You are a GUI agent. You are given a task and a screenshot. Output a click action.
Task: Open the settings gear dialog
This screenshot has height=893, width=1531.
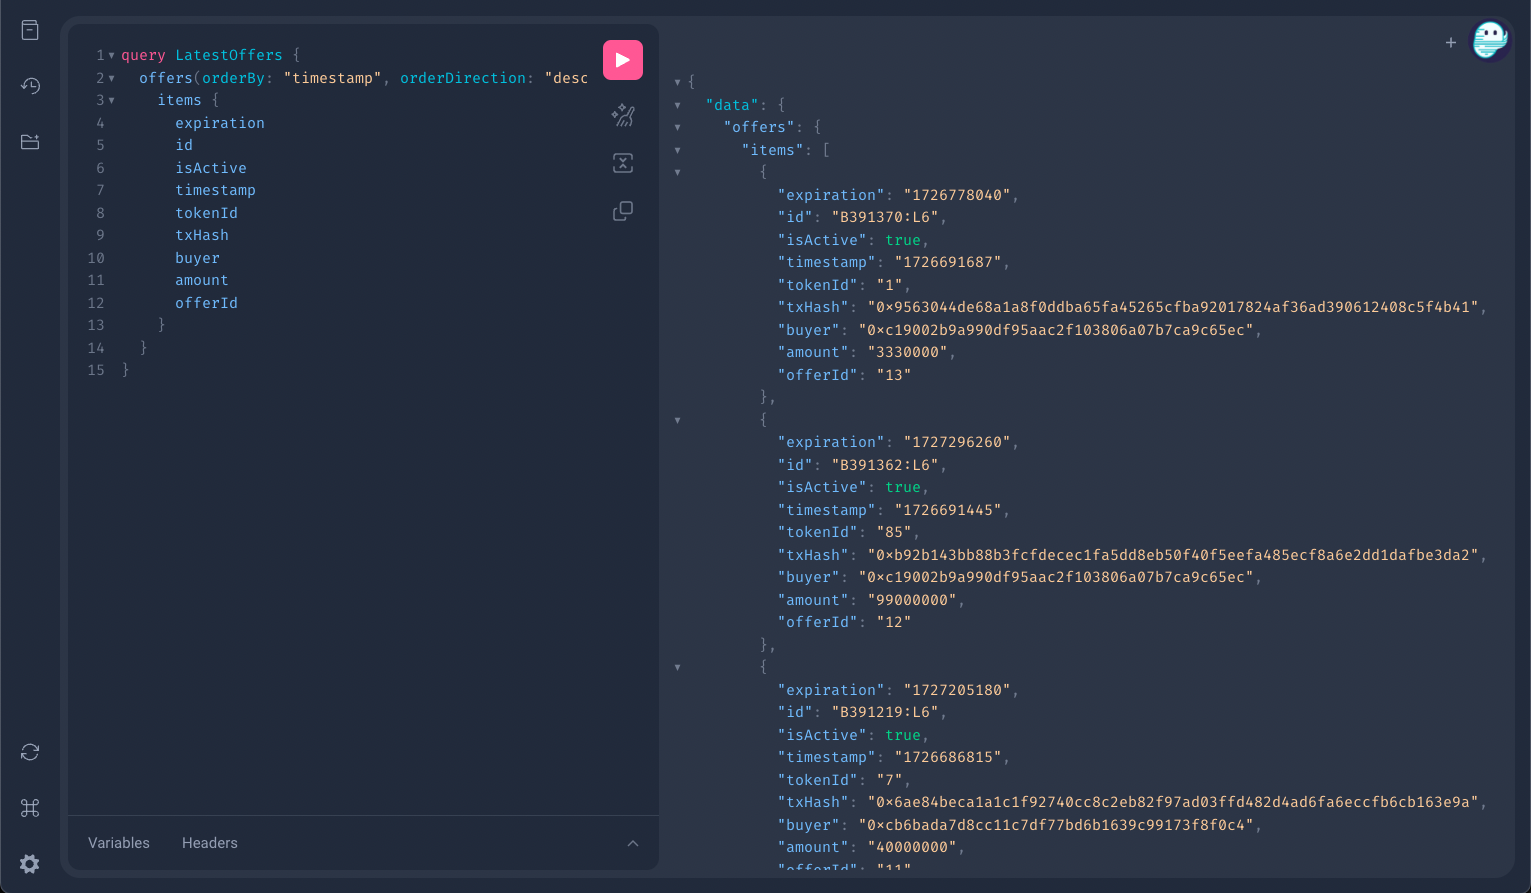coord(30,864)
